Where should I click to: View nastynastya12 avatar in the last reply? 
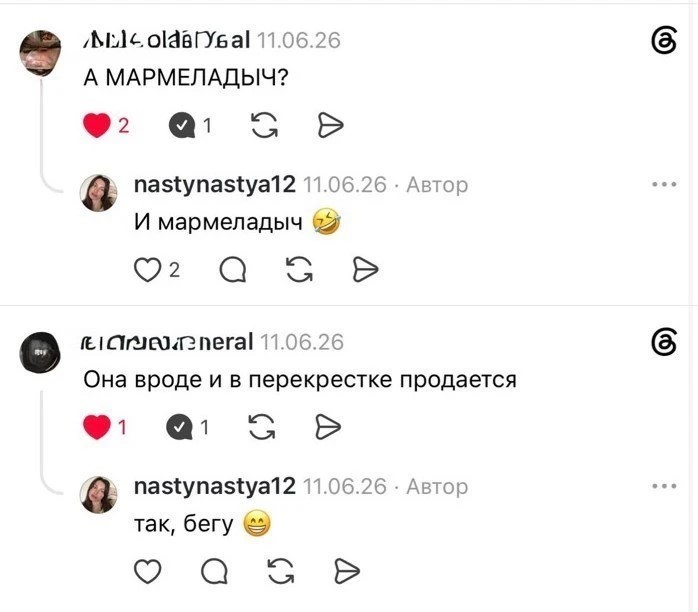point(98,494)
